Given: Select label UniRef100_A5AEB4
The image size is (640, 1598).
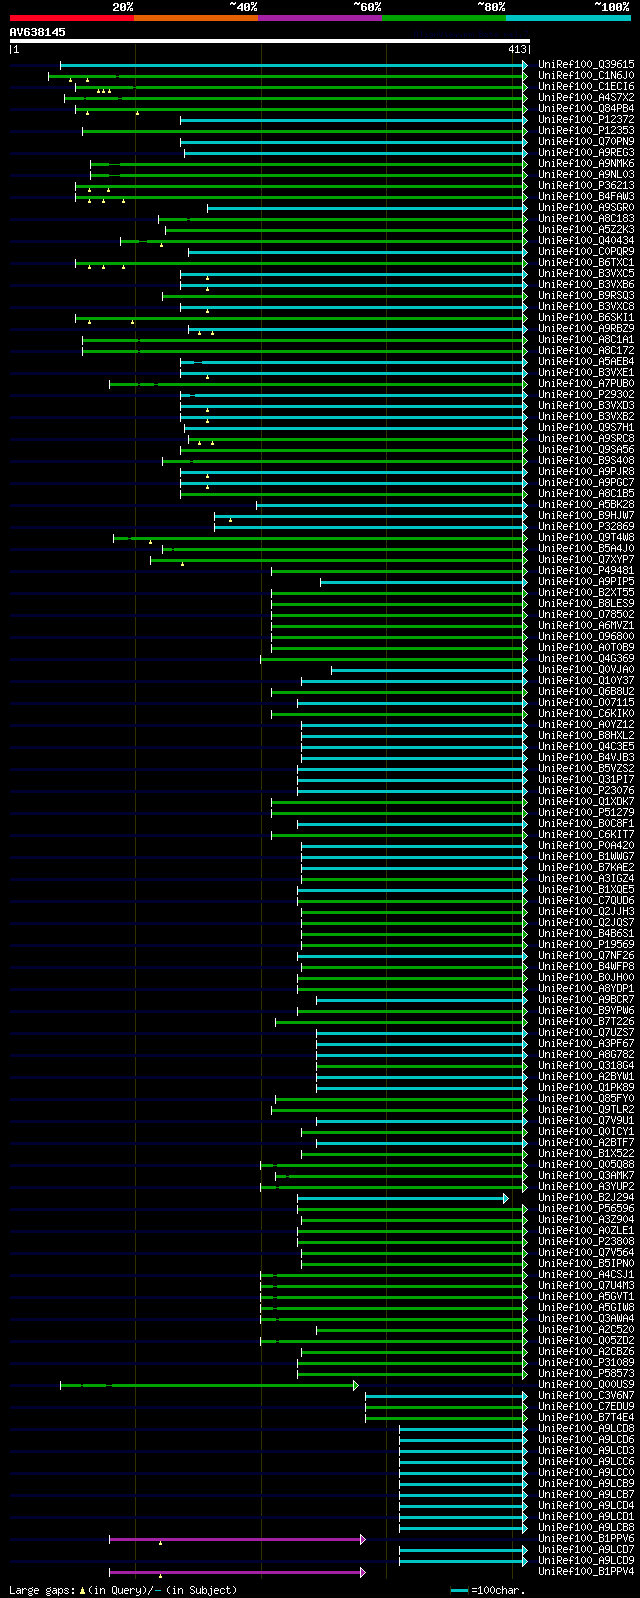Looking at the screenshot, I should click(x=586, y=361).
